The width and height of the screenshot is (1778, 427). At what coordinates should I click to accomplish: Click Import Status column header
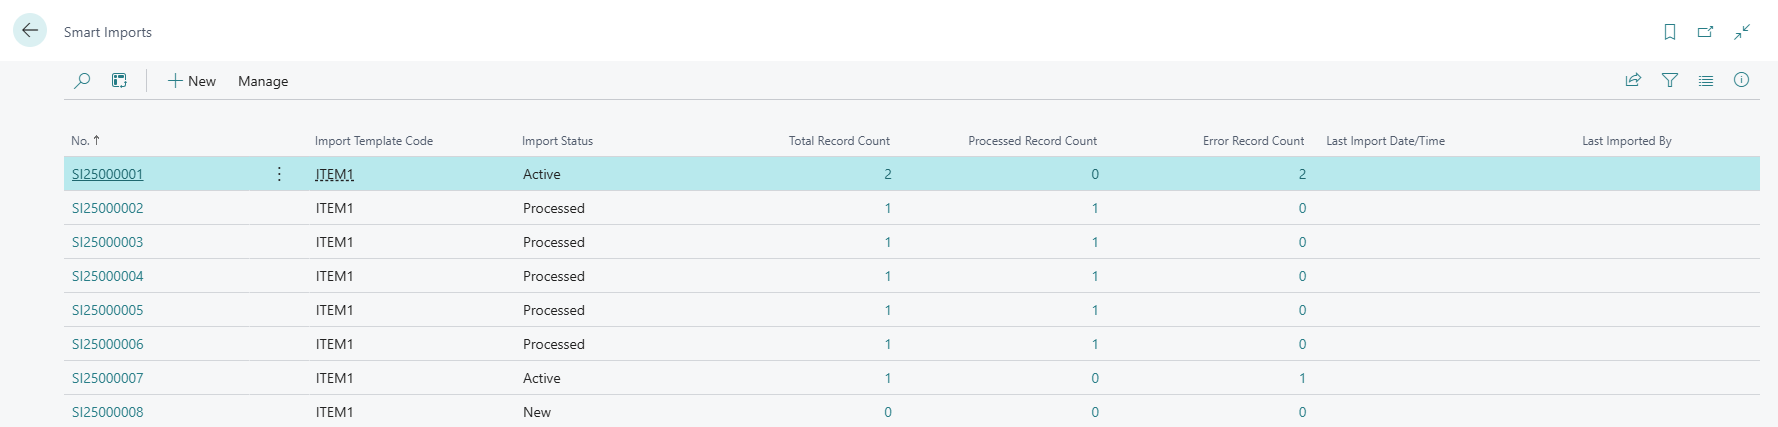(x=557, y=141)
